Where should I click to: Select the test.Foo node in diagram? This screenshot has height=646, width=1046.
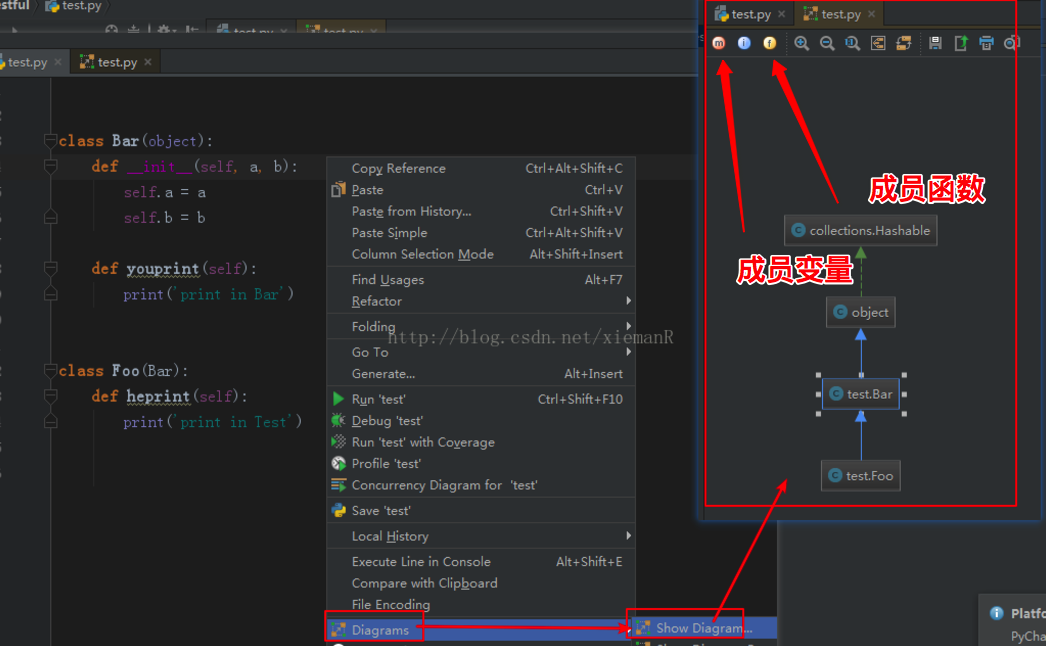(860, 475)
